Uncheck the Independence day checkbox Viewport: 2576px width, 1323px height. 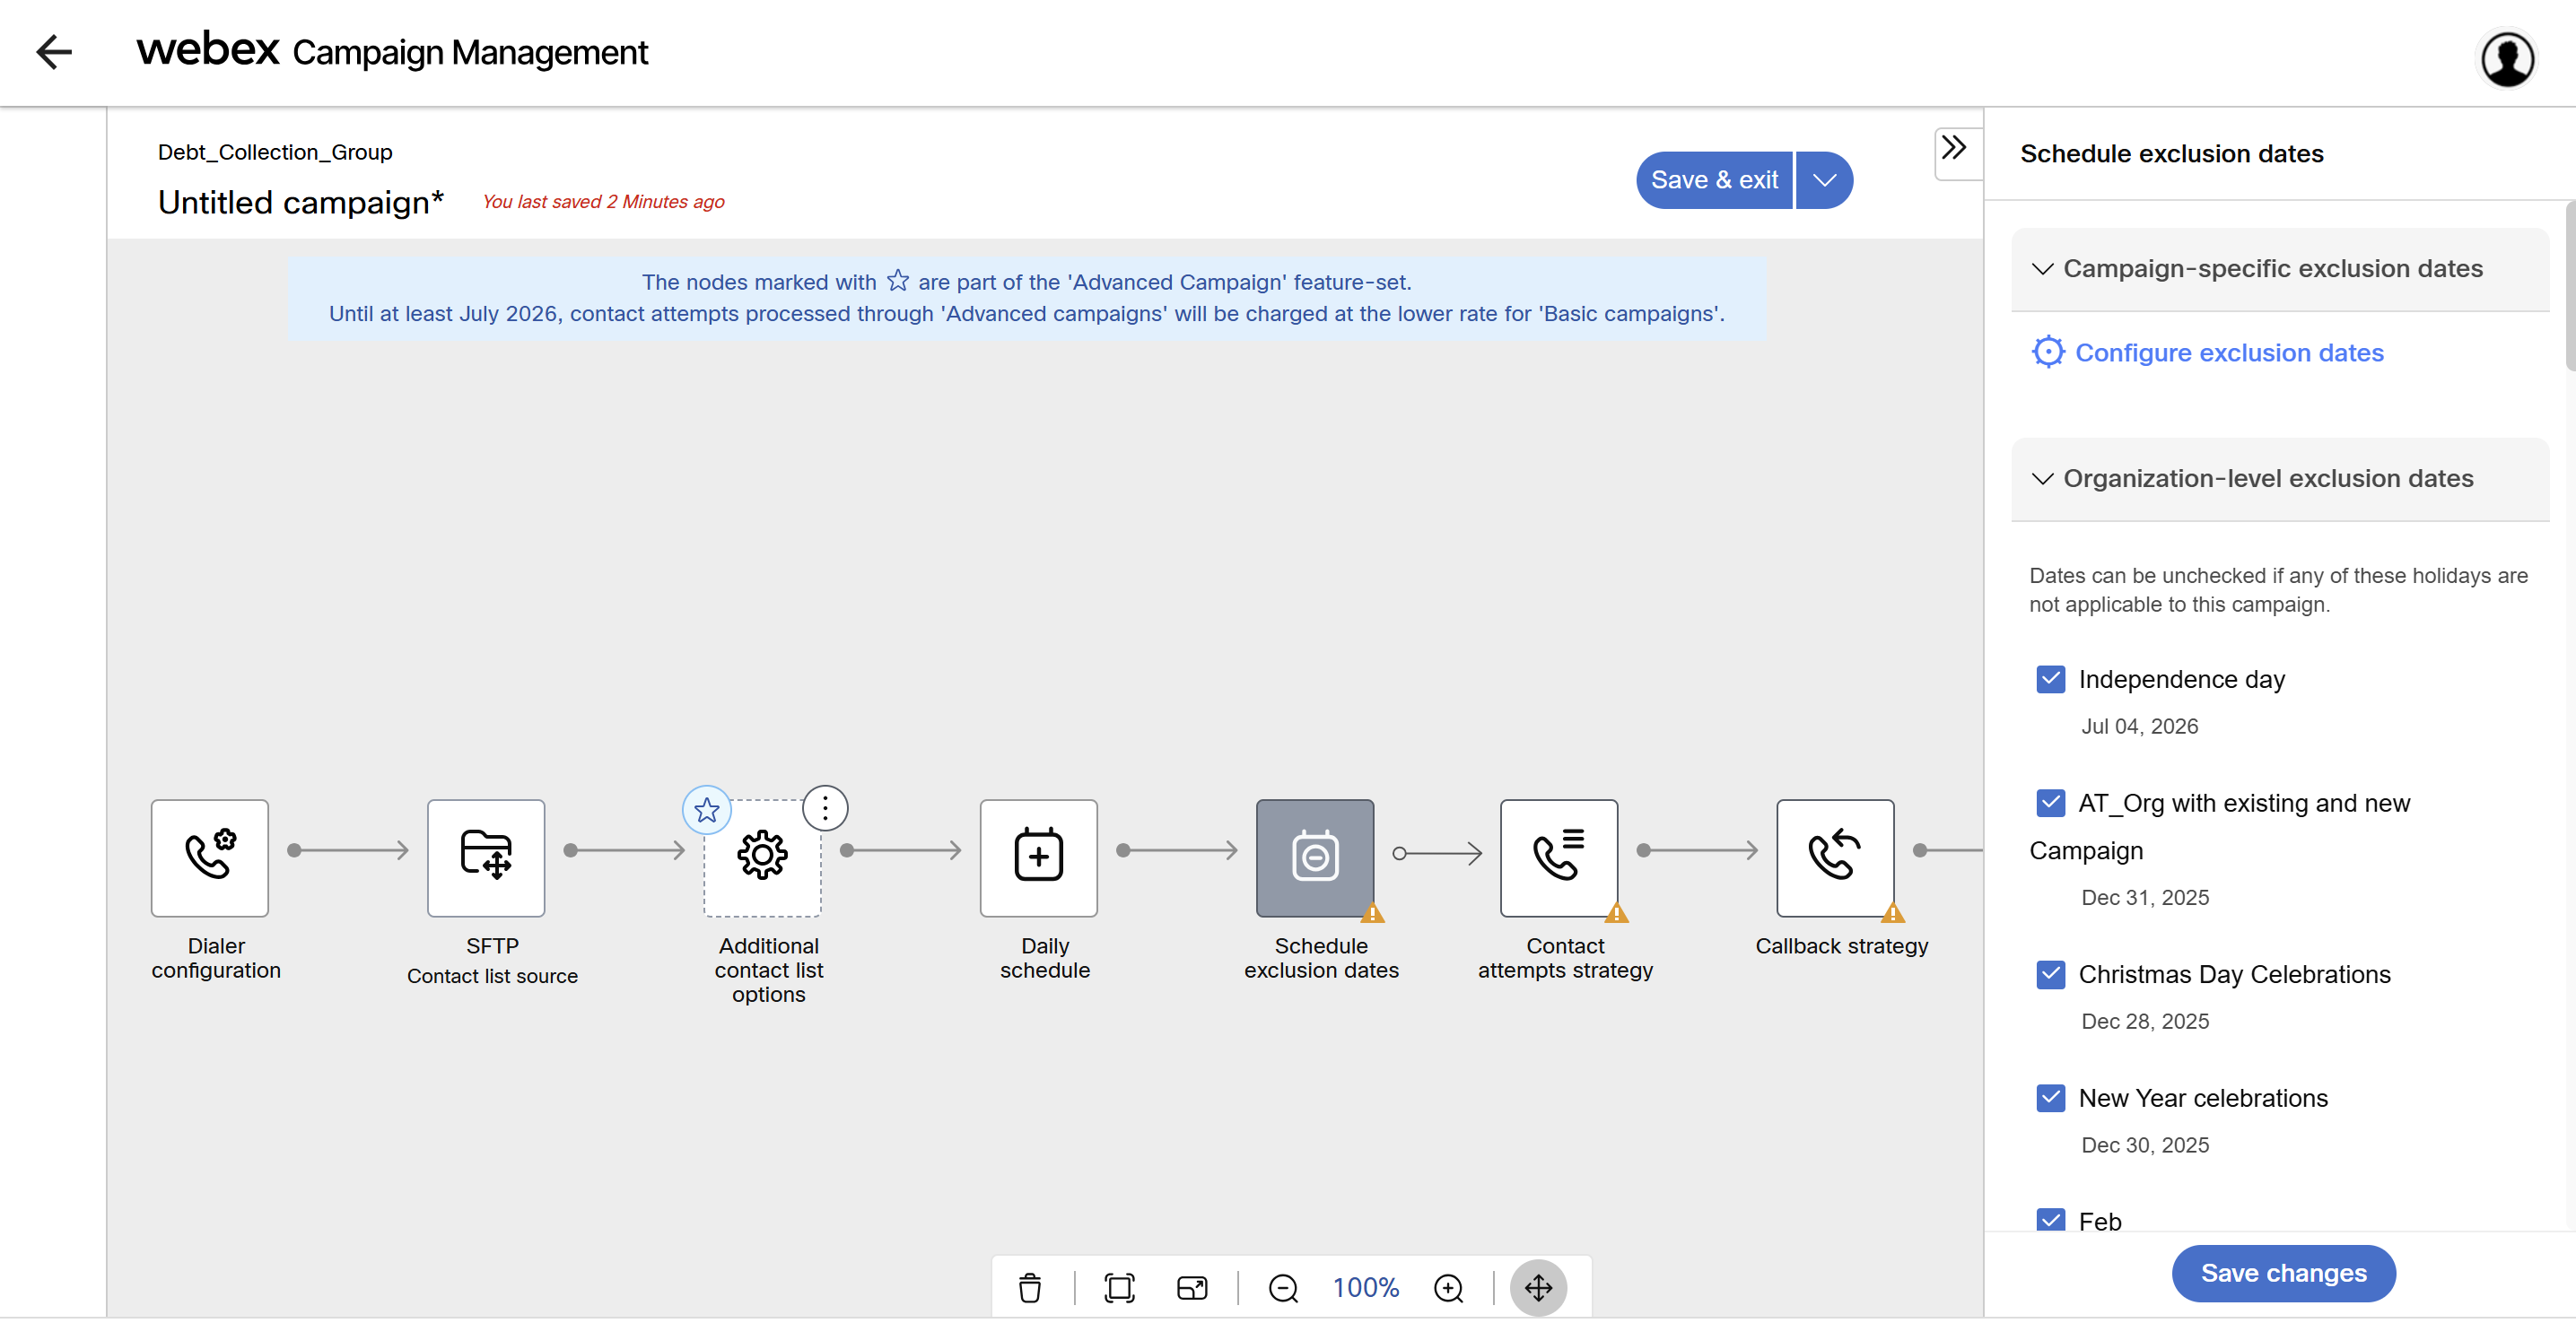[x=2050, y=679]
